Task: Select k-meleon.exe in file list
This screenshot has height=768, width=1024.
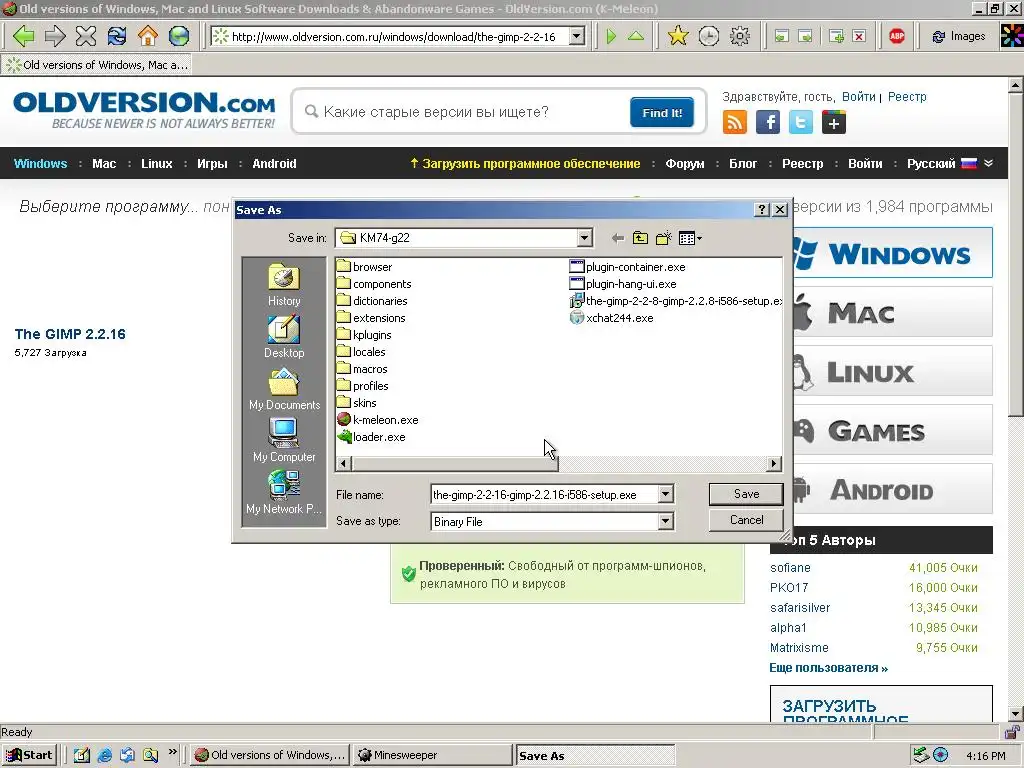Action: point(377,419)
